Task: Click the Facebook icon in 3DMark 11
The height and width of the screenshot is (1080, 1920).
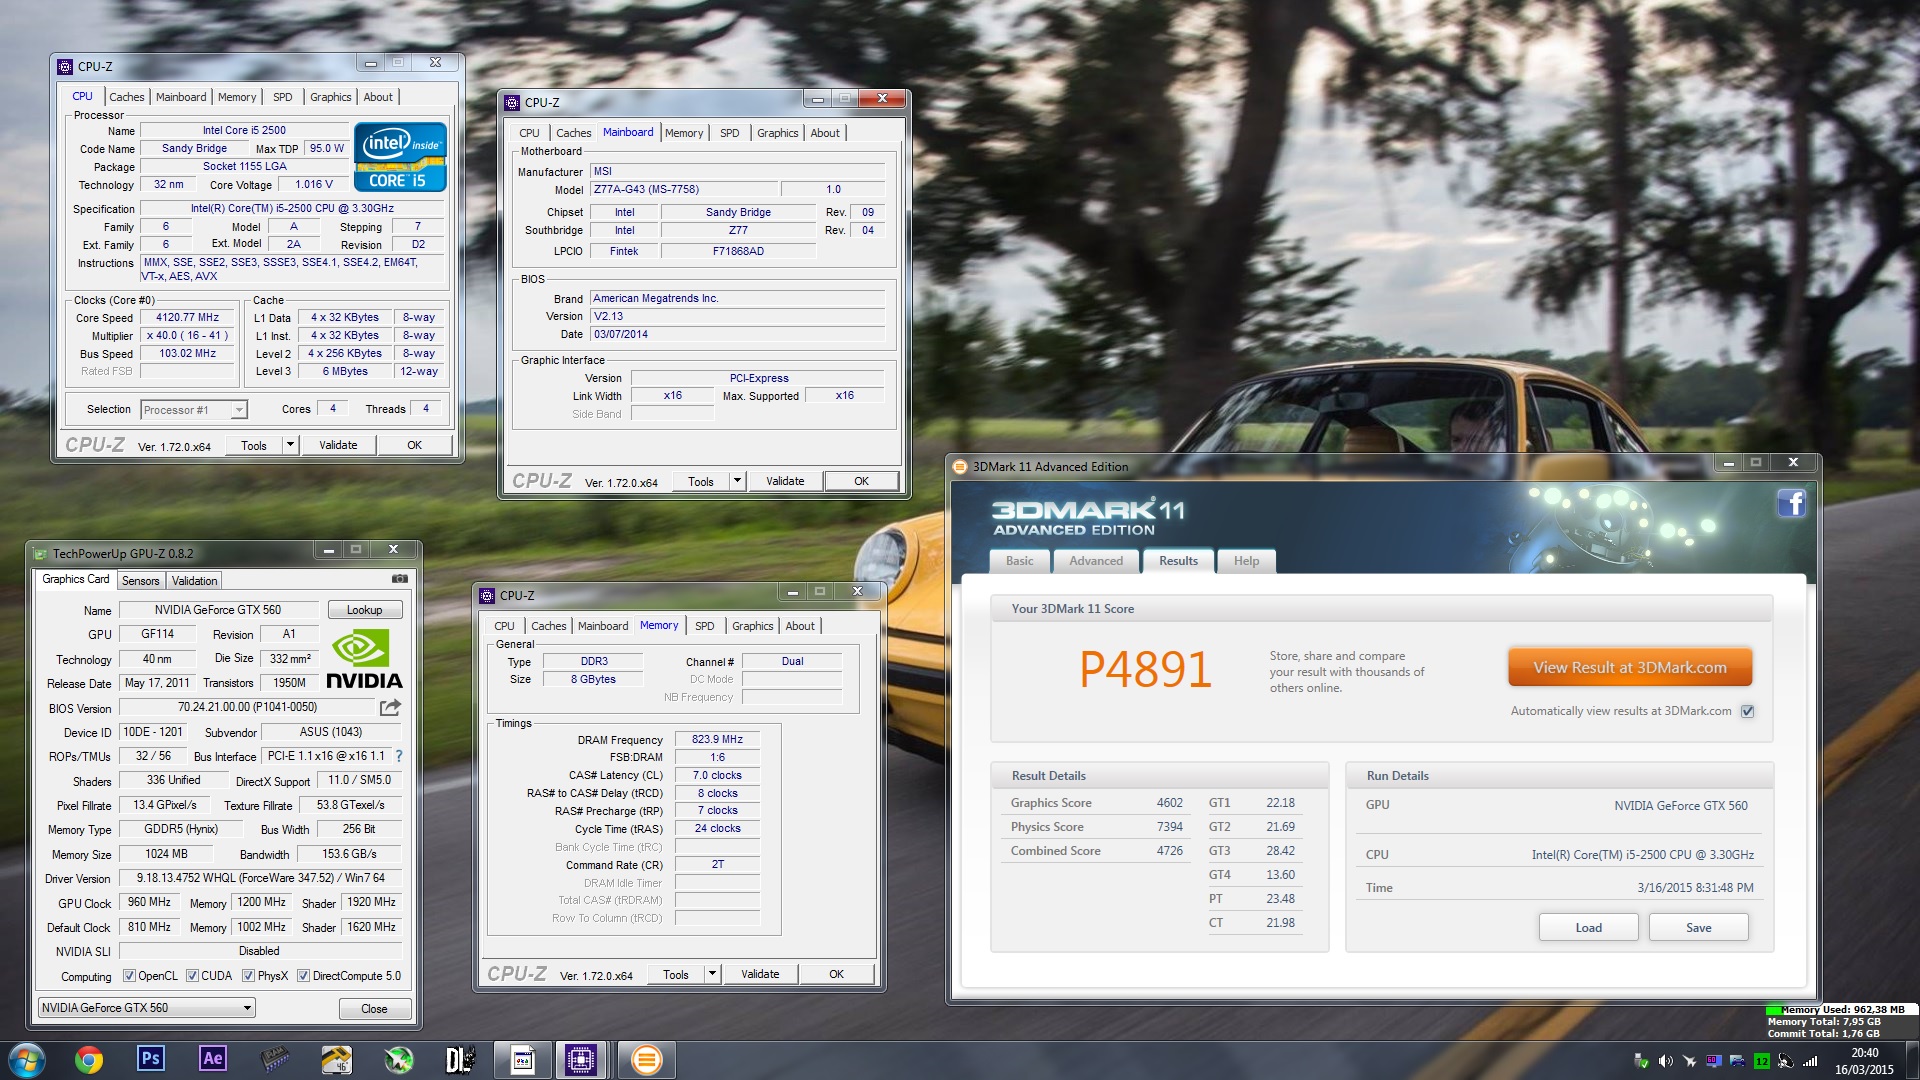Action: click(1791, 503)
